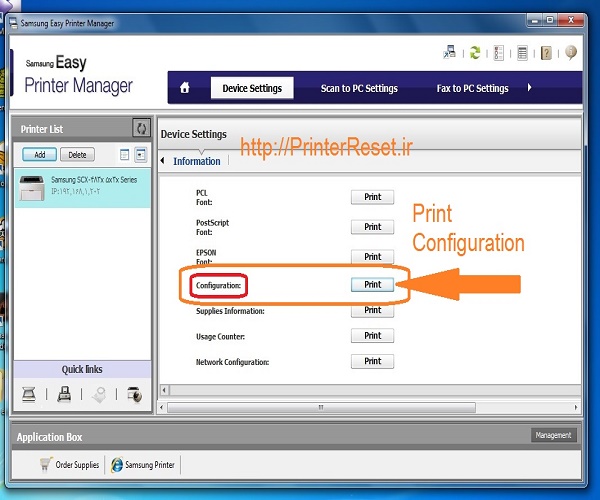Click the Order Supplies cart icon
This screenshot has height=500, width=600.
coord(46,464)
